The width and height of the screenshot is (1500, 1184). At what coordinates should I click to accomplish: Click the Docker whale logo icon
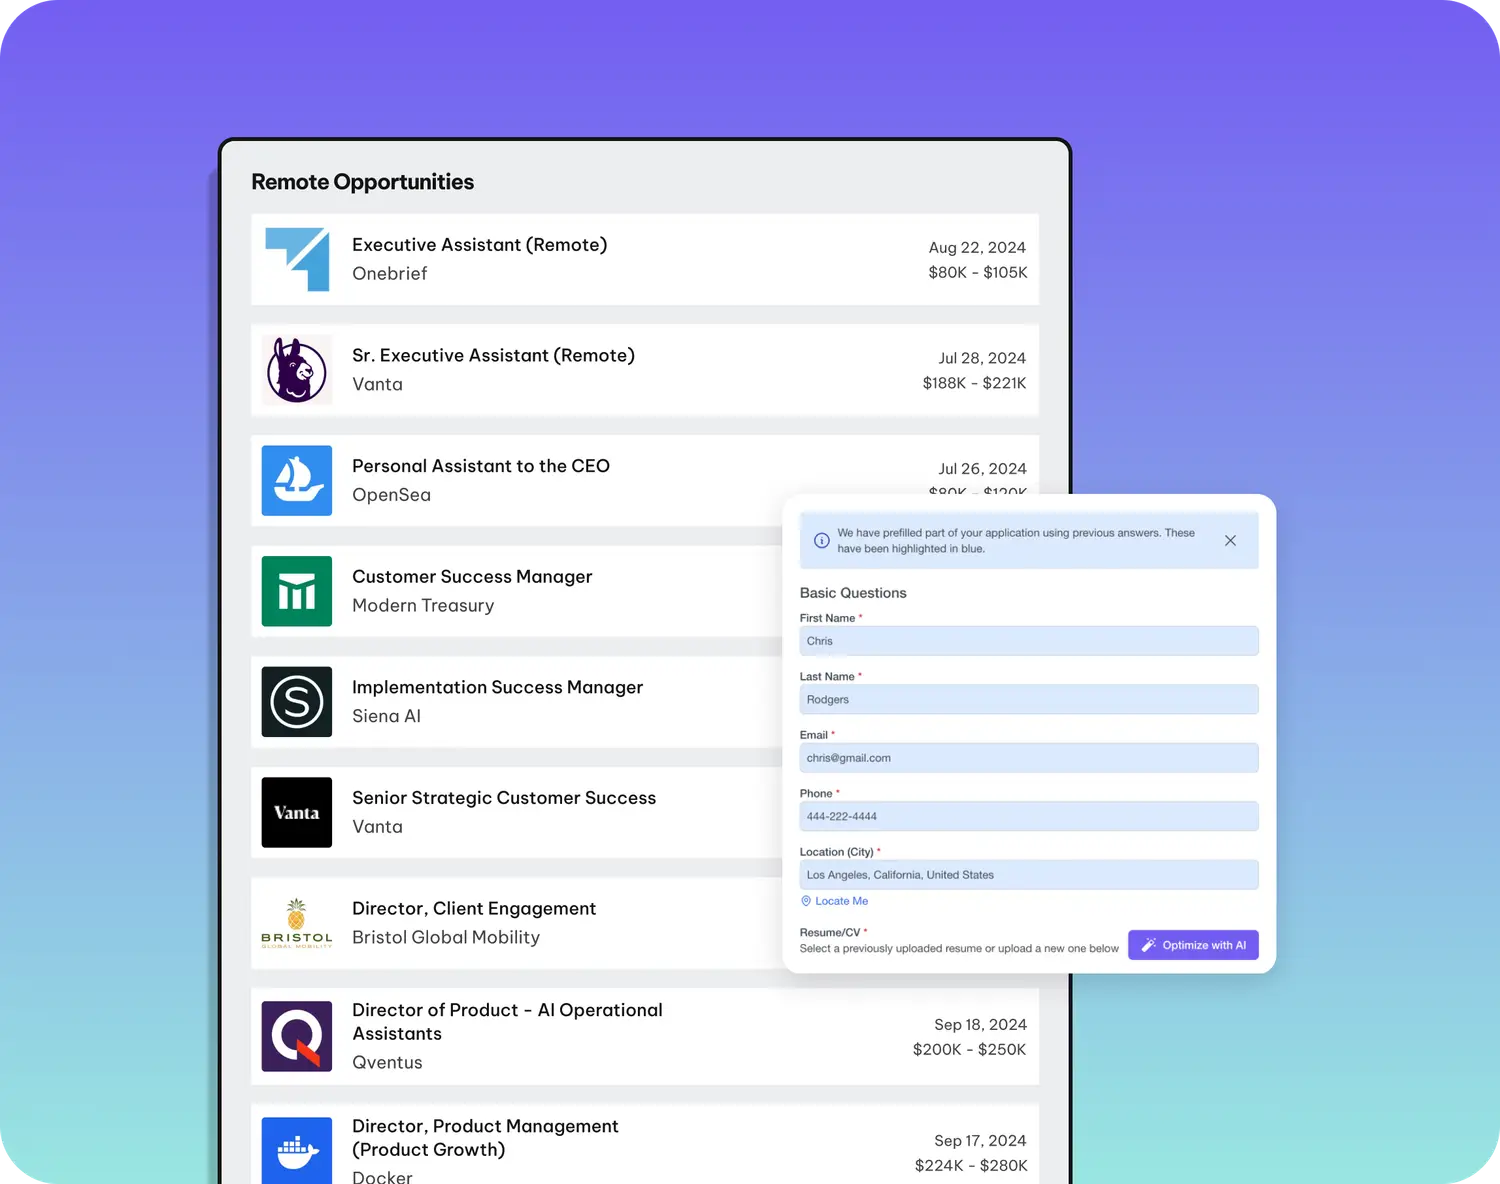297,1152
